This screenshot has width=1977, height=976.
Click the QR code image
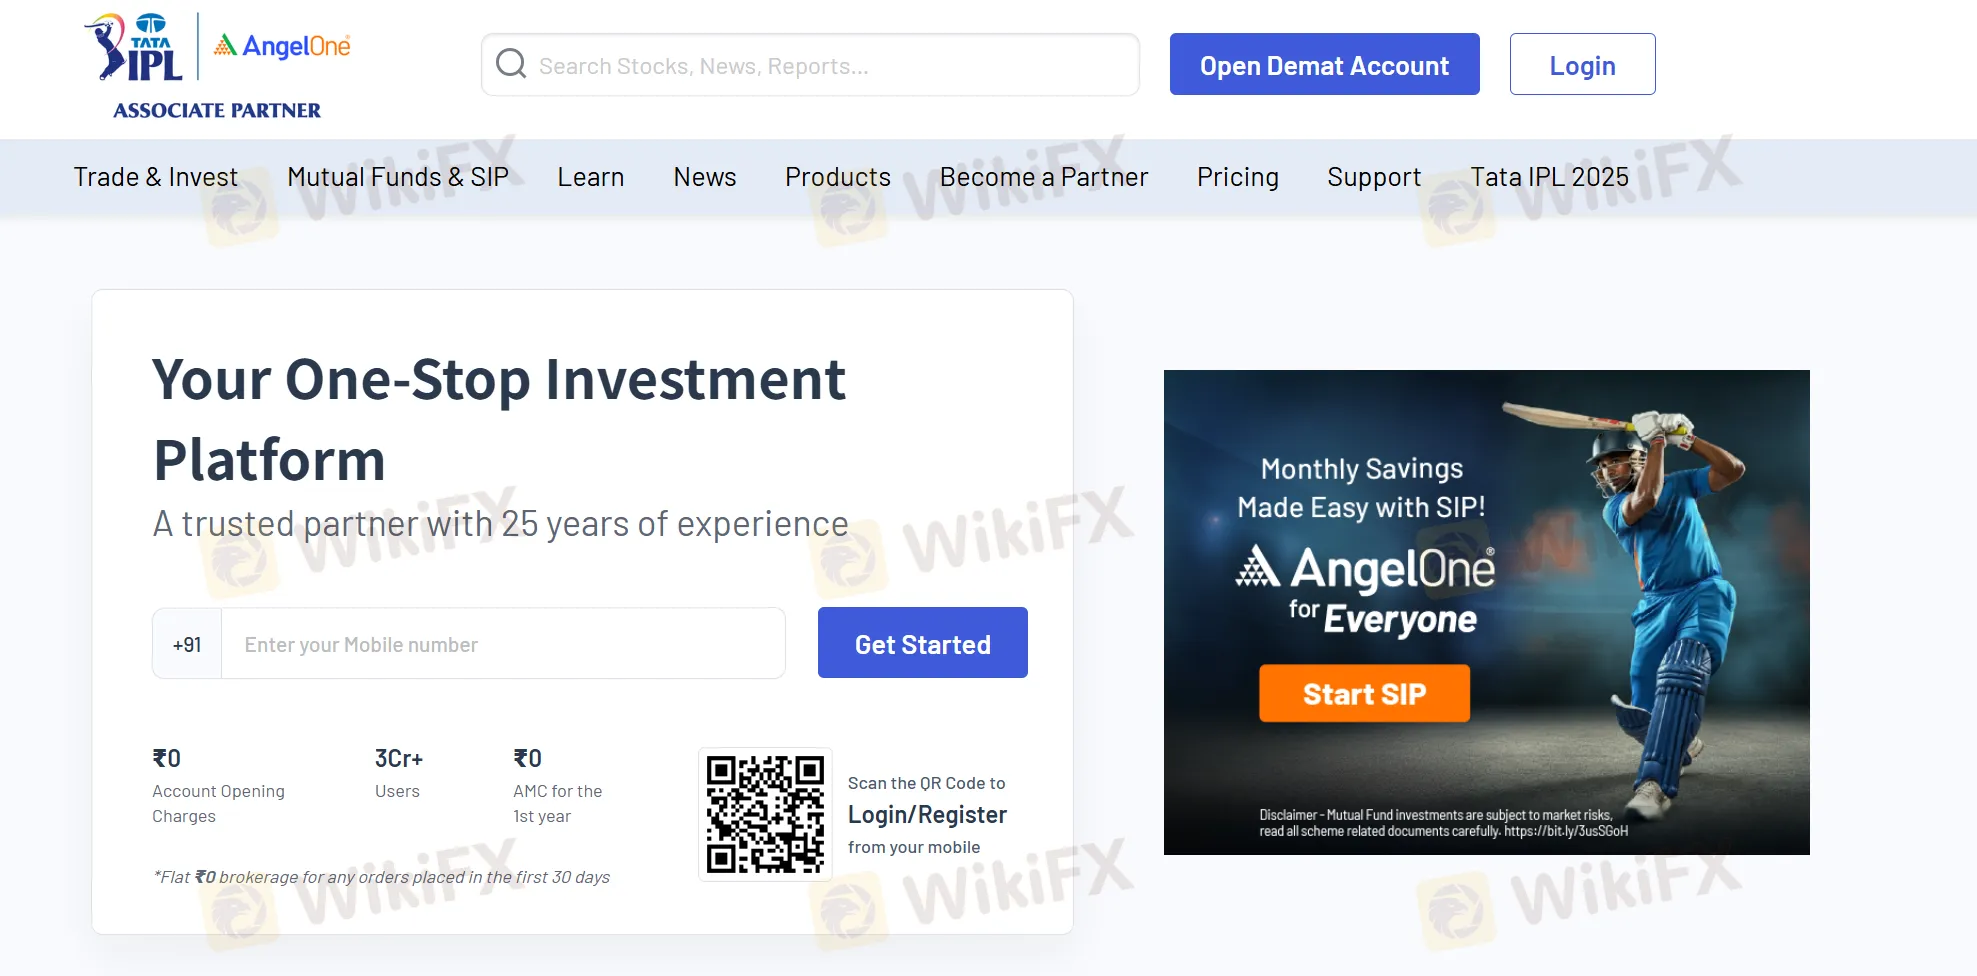point(765,814)
